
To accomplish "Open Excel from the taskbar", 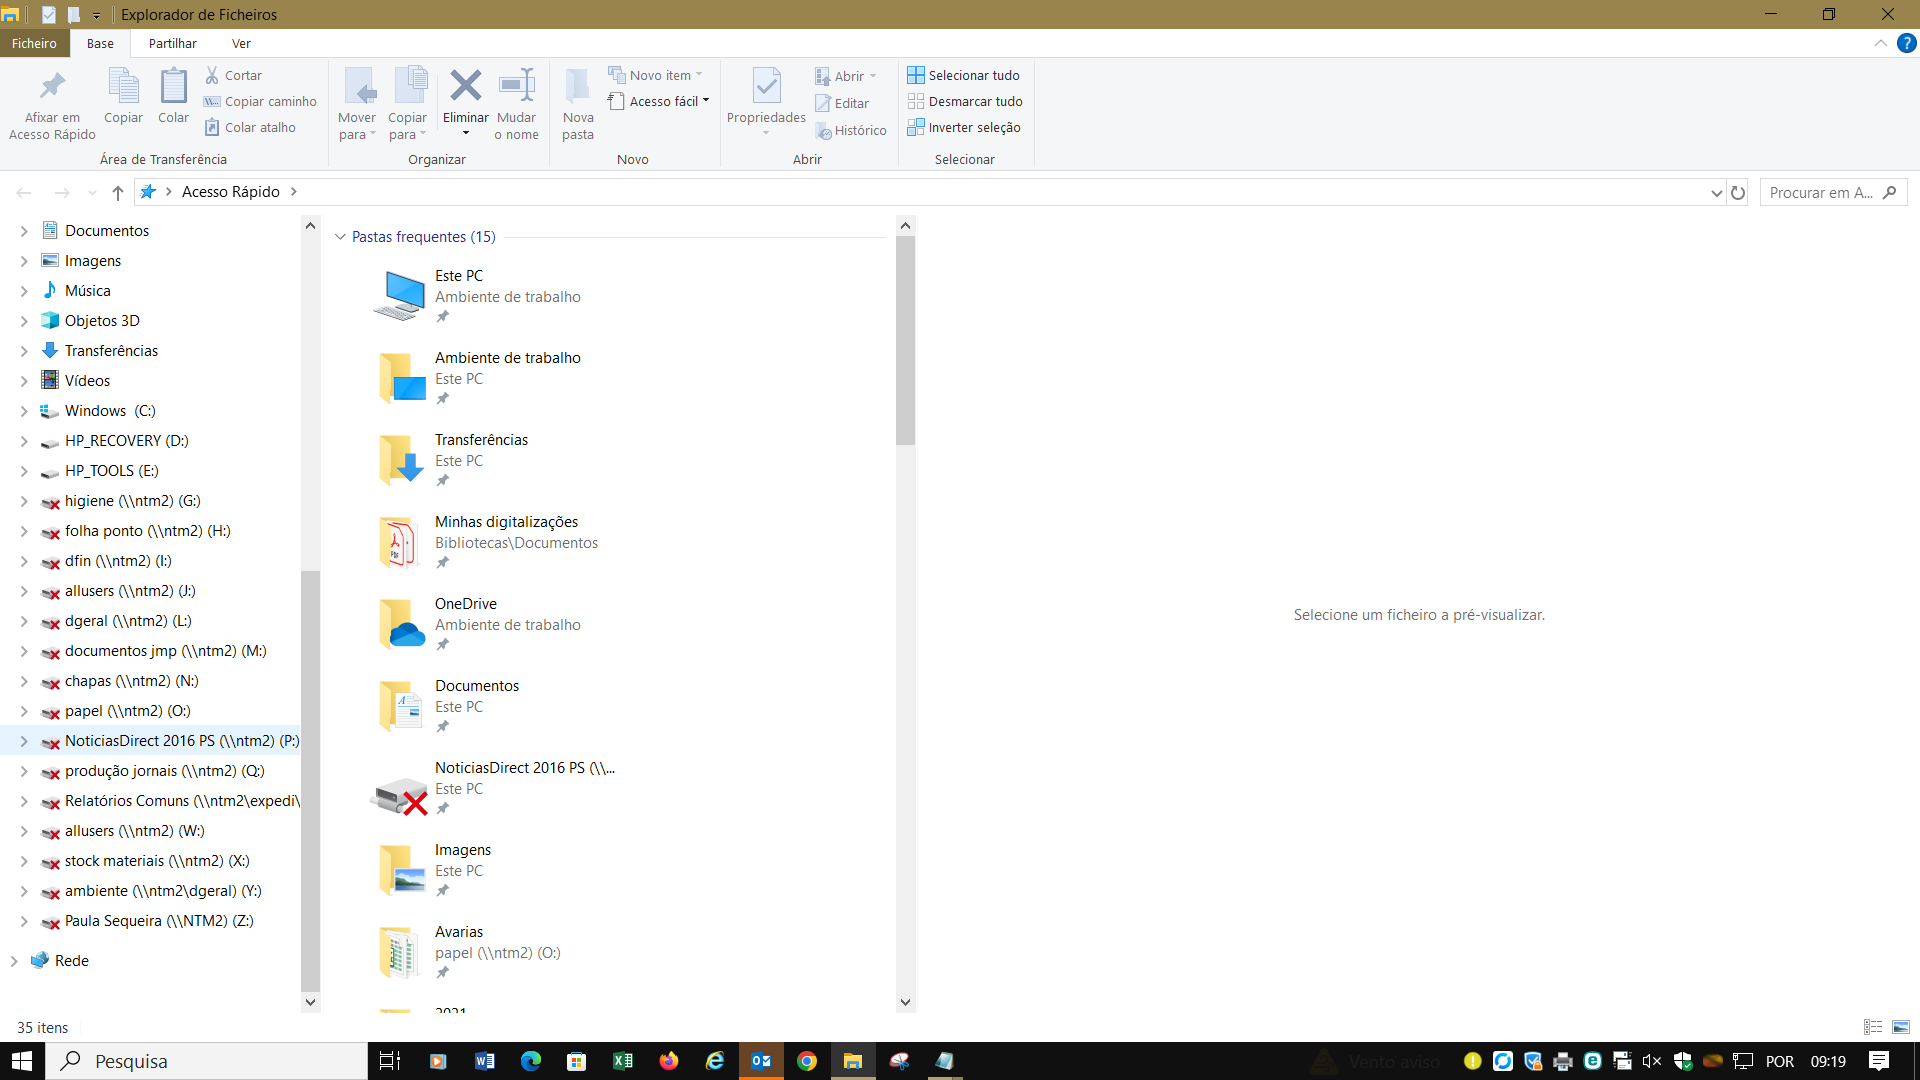I will pos(623,1061).
